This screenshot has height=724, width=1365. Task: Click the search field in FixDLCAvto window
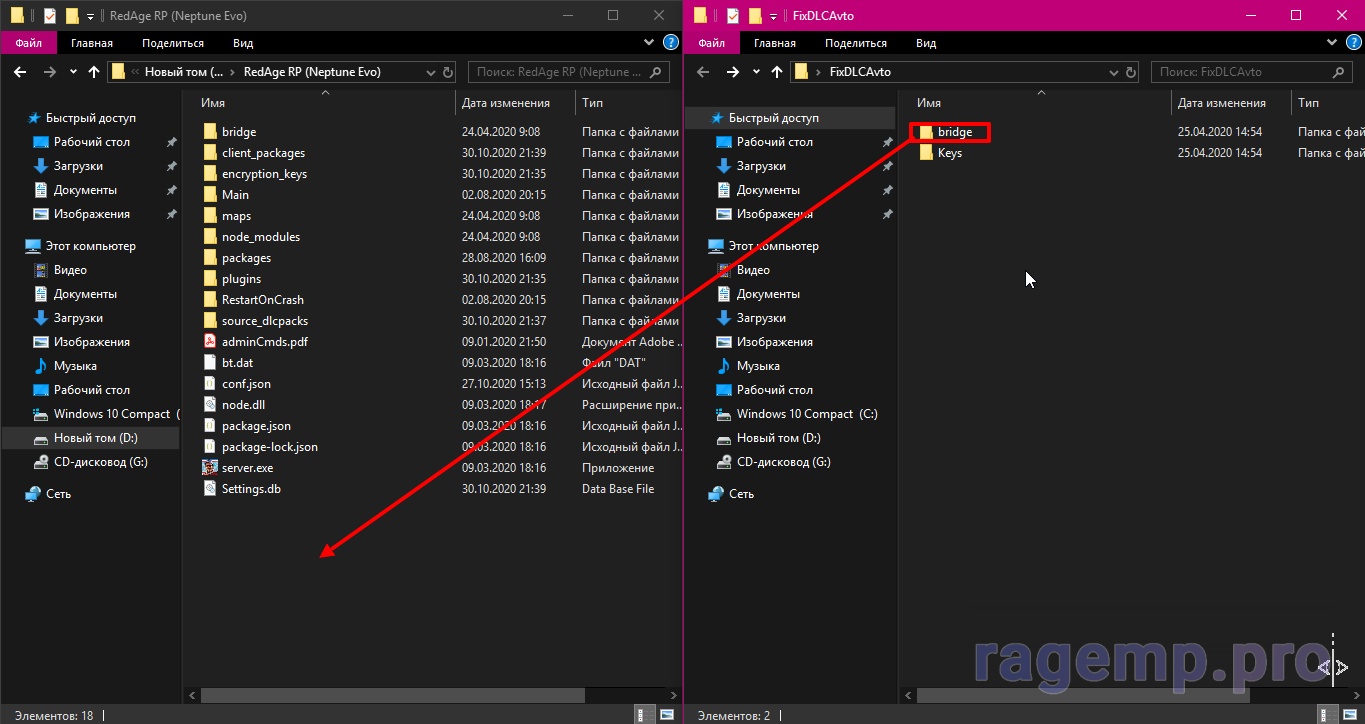coord(1252,72)
